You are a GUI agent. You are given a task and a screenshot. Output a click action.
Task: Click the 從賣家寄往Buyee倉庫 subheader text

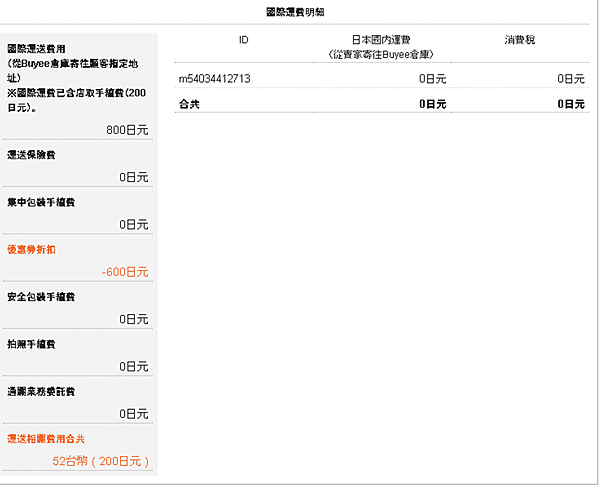coord(380,52)
